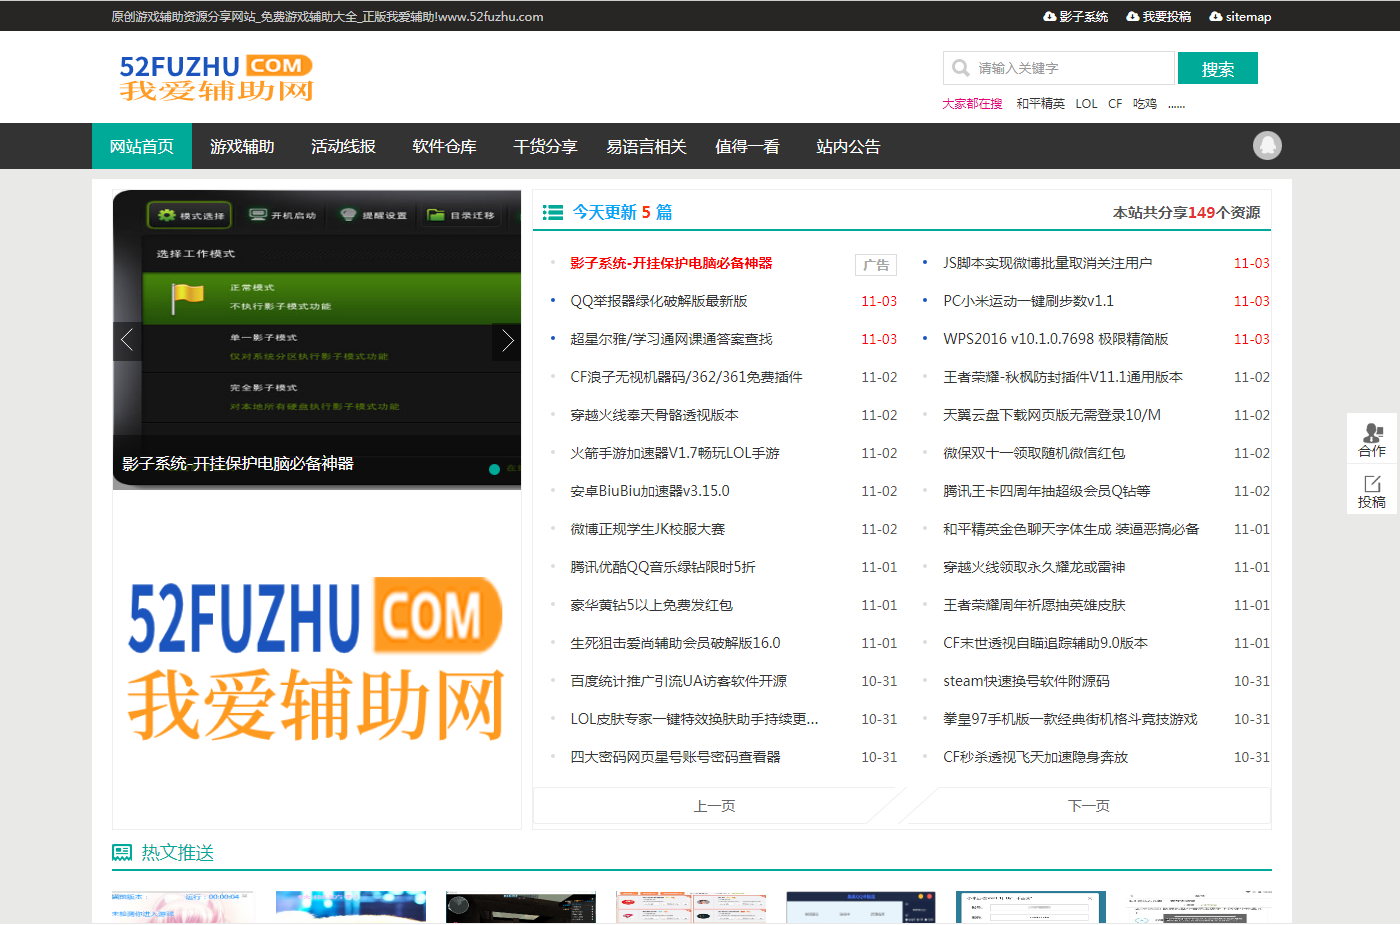This screenshot has width=1400, height=925.
Task: Advance carousel with right arrow
Action: pyautogui.click(x=507, y=341)
